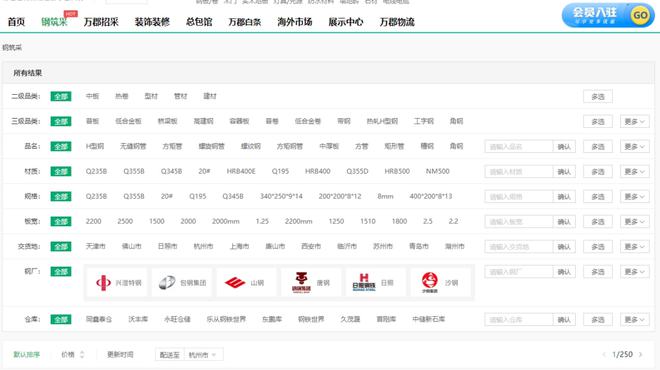
Task: Open the 万都物流 navigation tab
Action: tap(397, 22)
